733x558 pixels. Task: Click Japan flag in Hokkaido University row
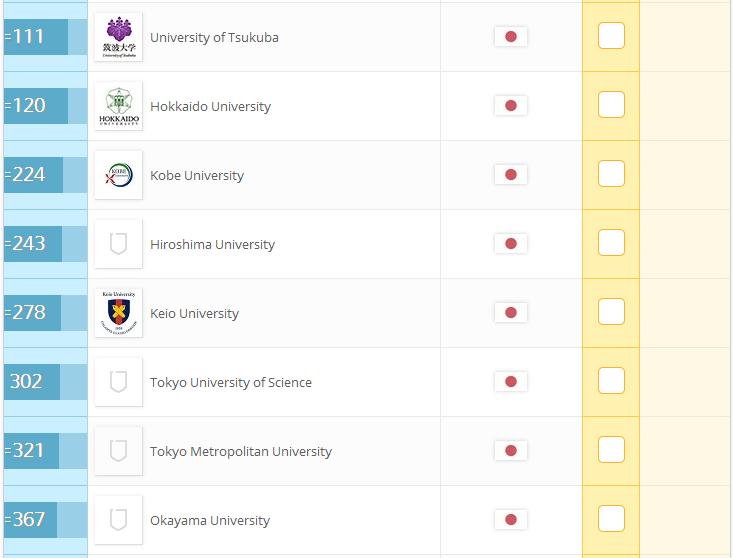point(511,106)
